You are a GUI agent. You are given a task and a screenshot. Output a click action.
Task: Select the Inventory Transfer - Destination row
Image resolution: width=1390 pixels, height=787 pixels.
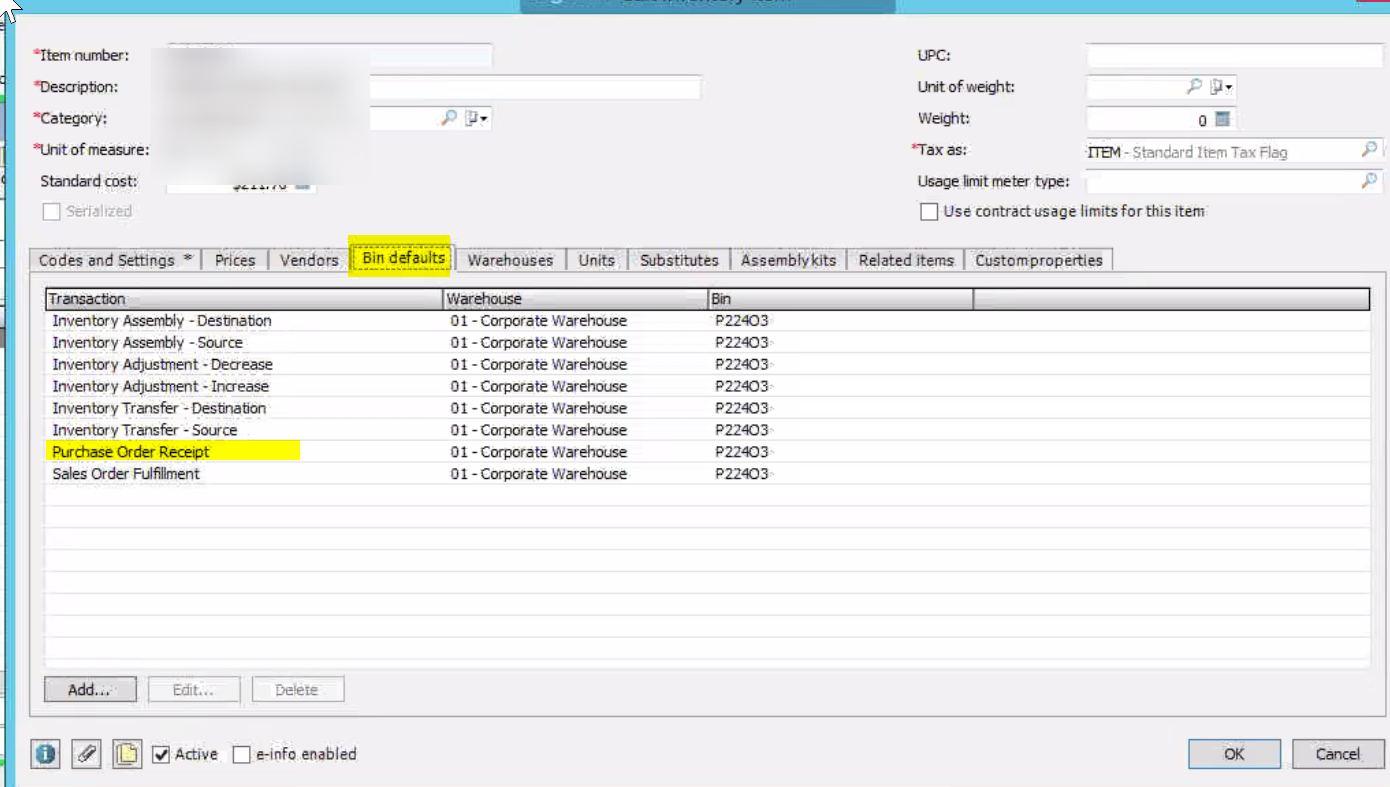coord(707,408)
